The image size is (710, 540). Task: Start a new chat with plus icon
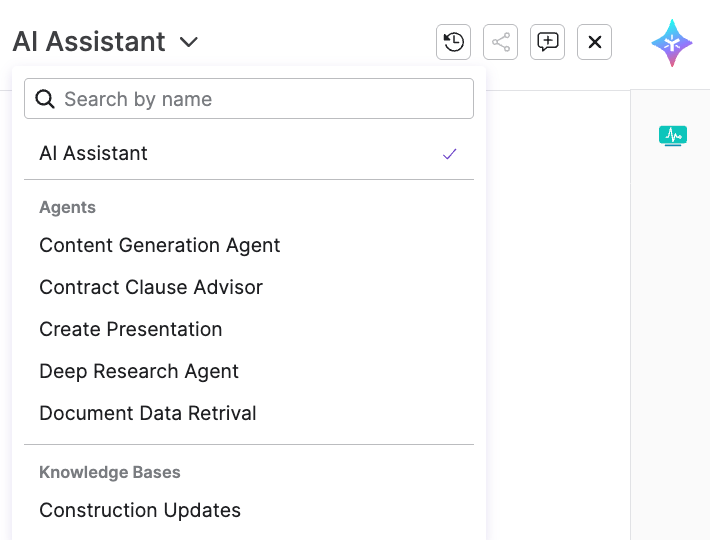[547, 42]
